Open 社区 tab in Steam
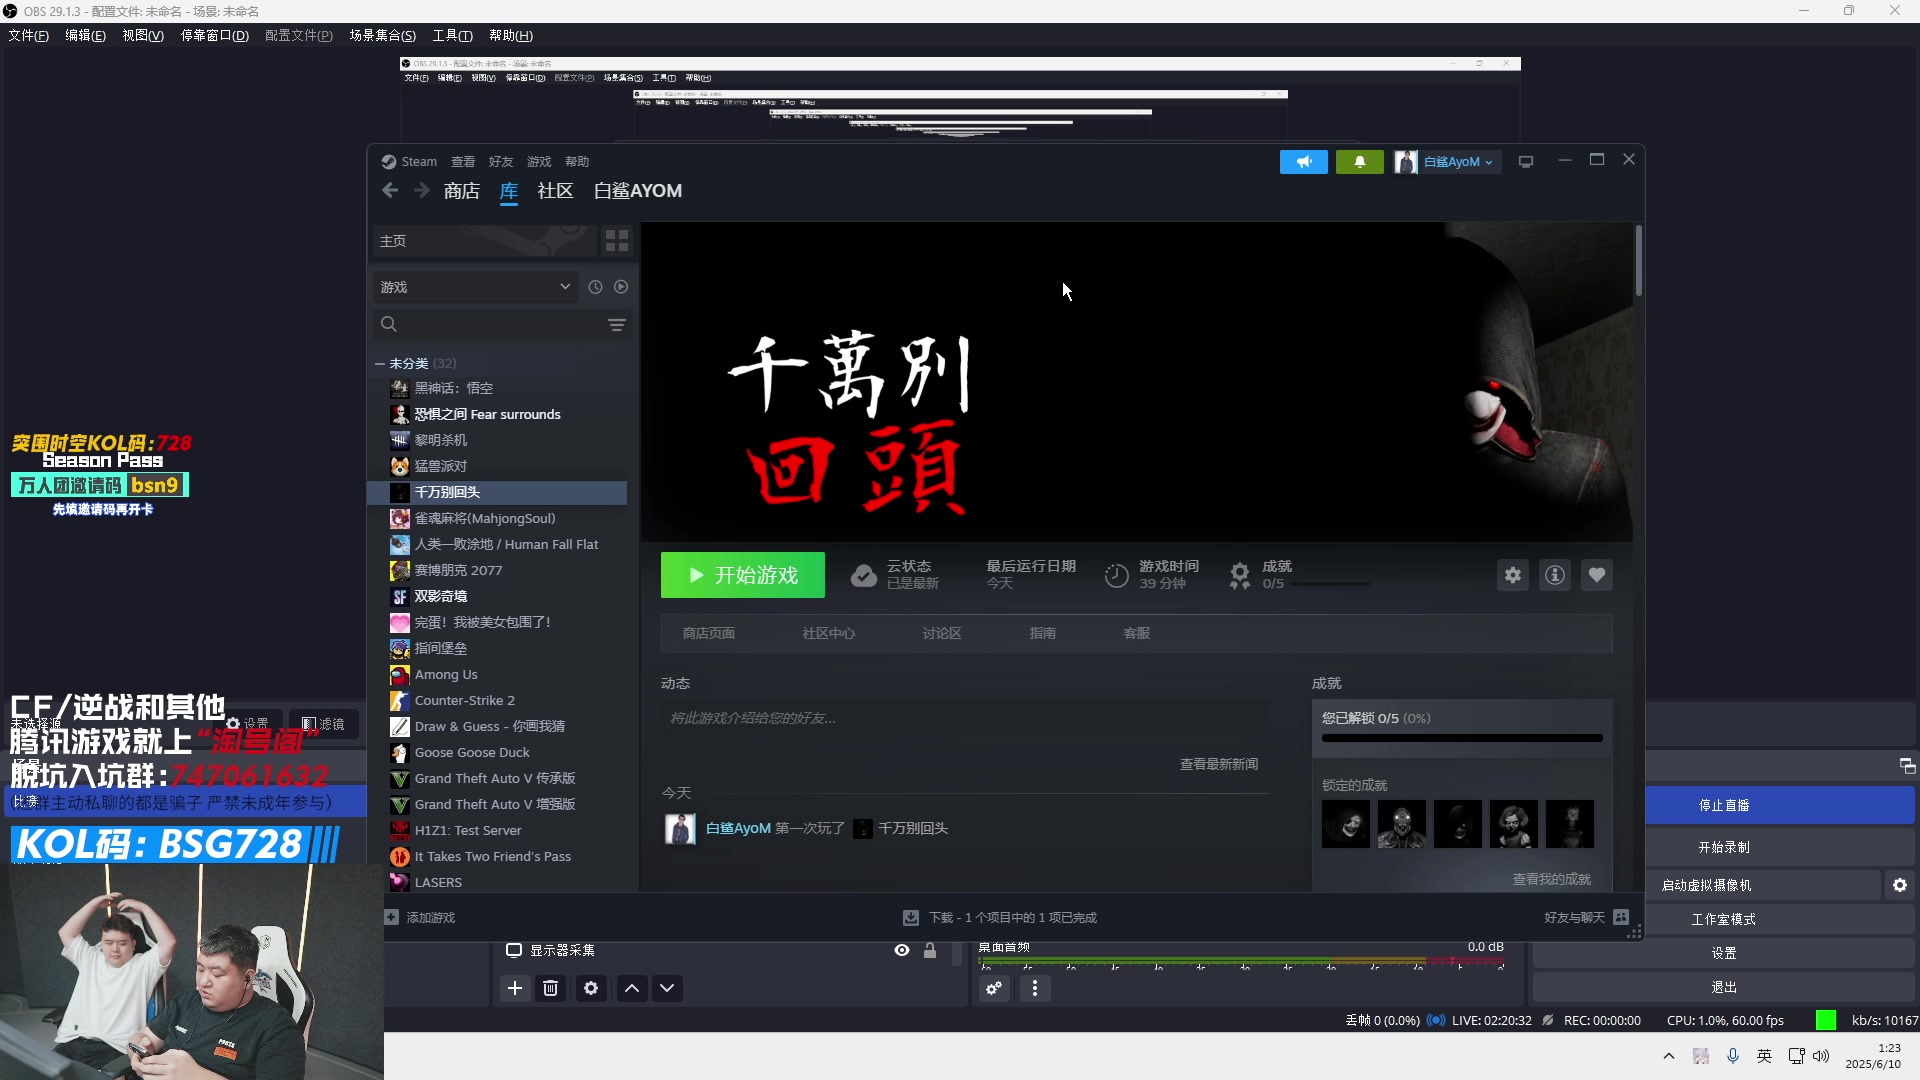Viewport: 1920px width, 1080px height. [555, 191]
